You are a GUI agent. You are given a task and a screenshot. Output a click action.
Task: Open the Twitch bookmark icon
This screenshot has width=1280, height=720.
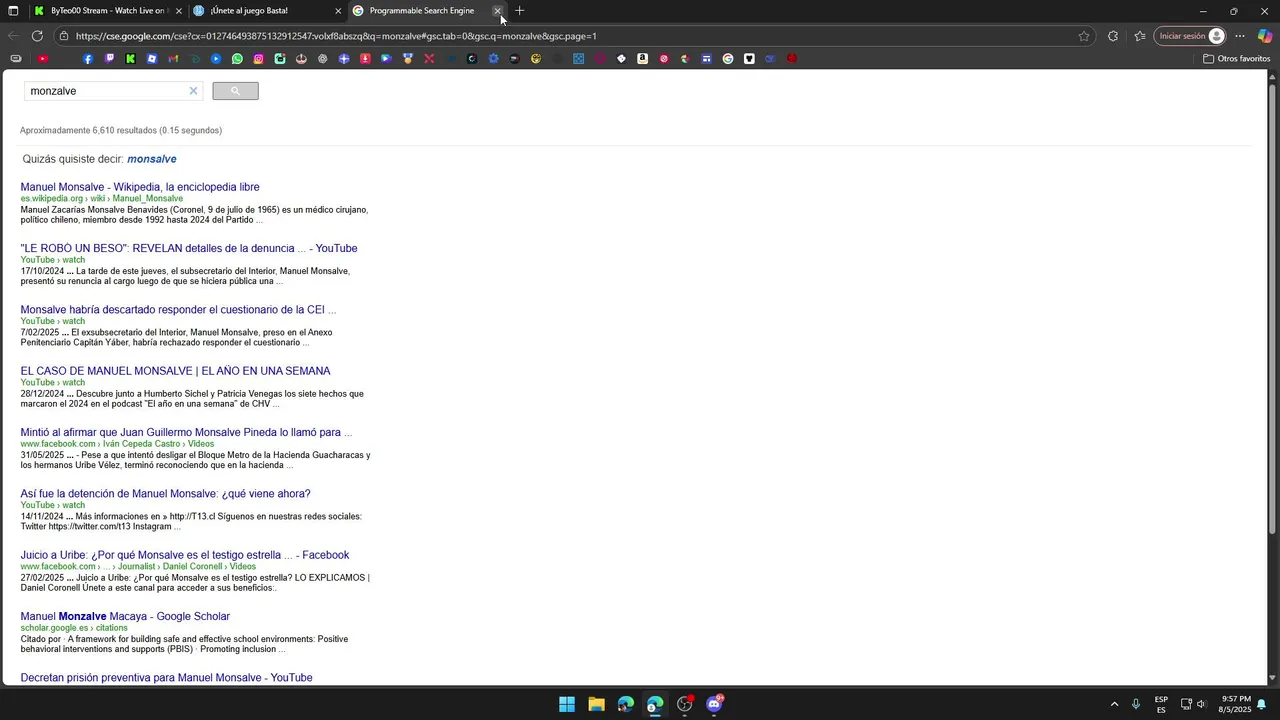click(x=109, y=59)
